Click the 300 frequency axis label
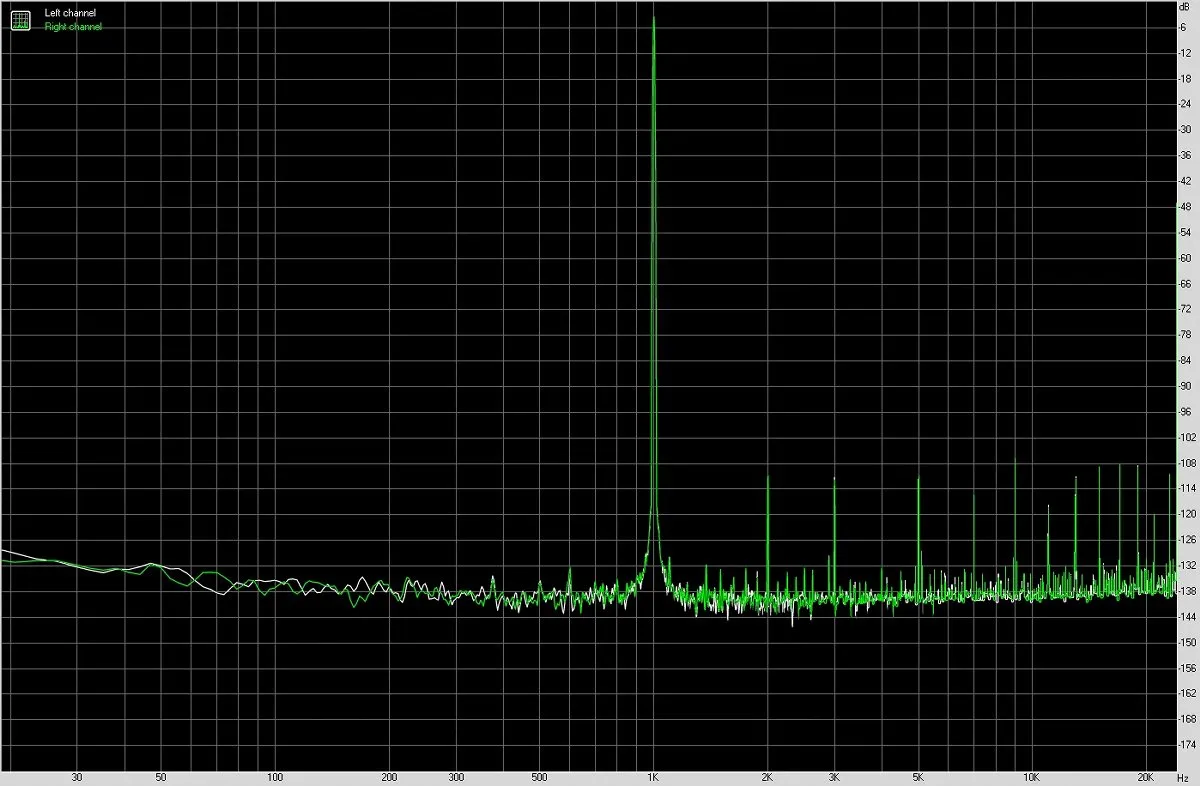 [456, 776]
